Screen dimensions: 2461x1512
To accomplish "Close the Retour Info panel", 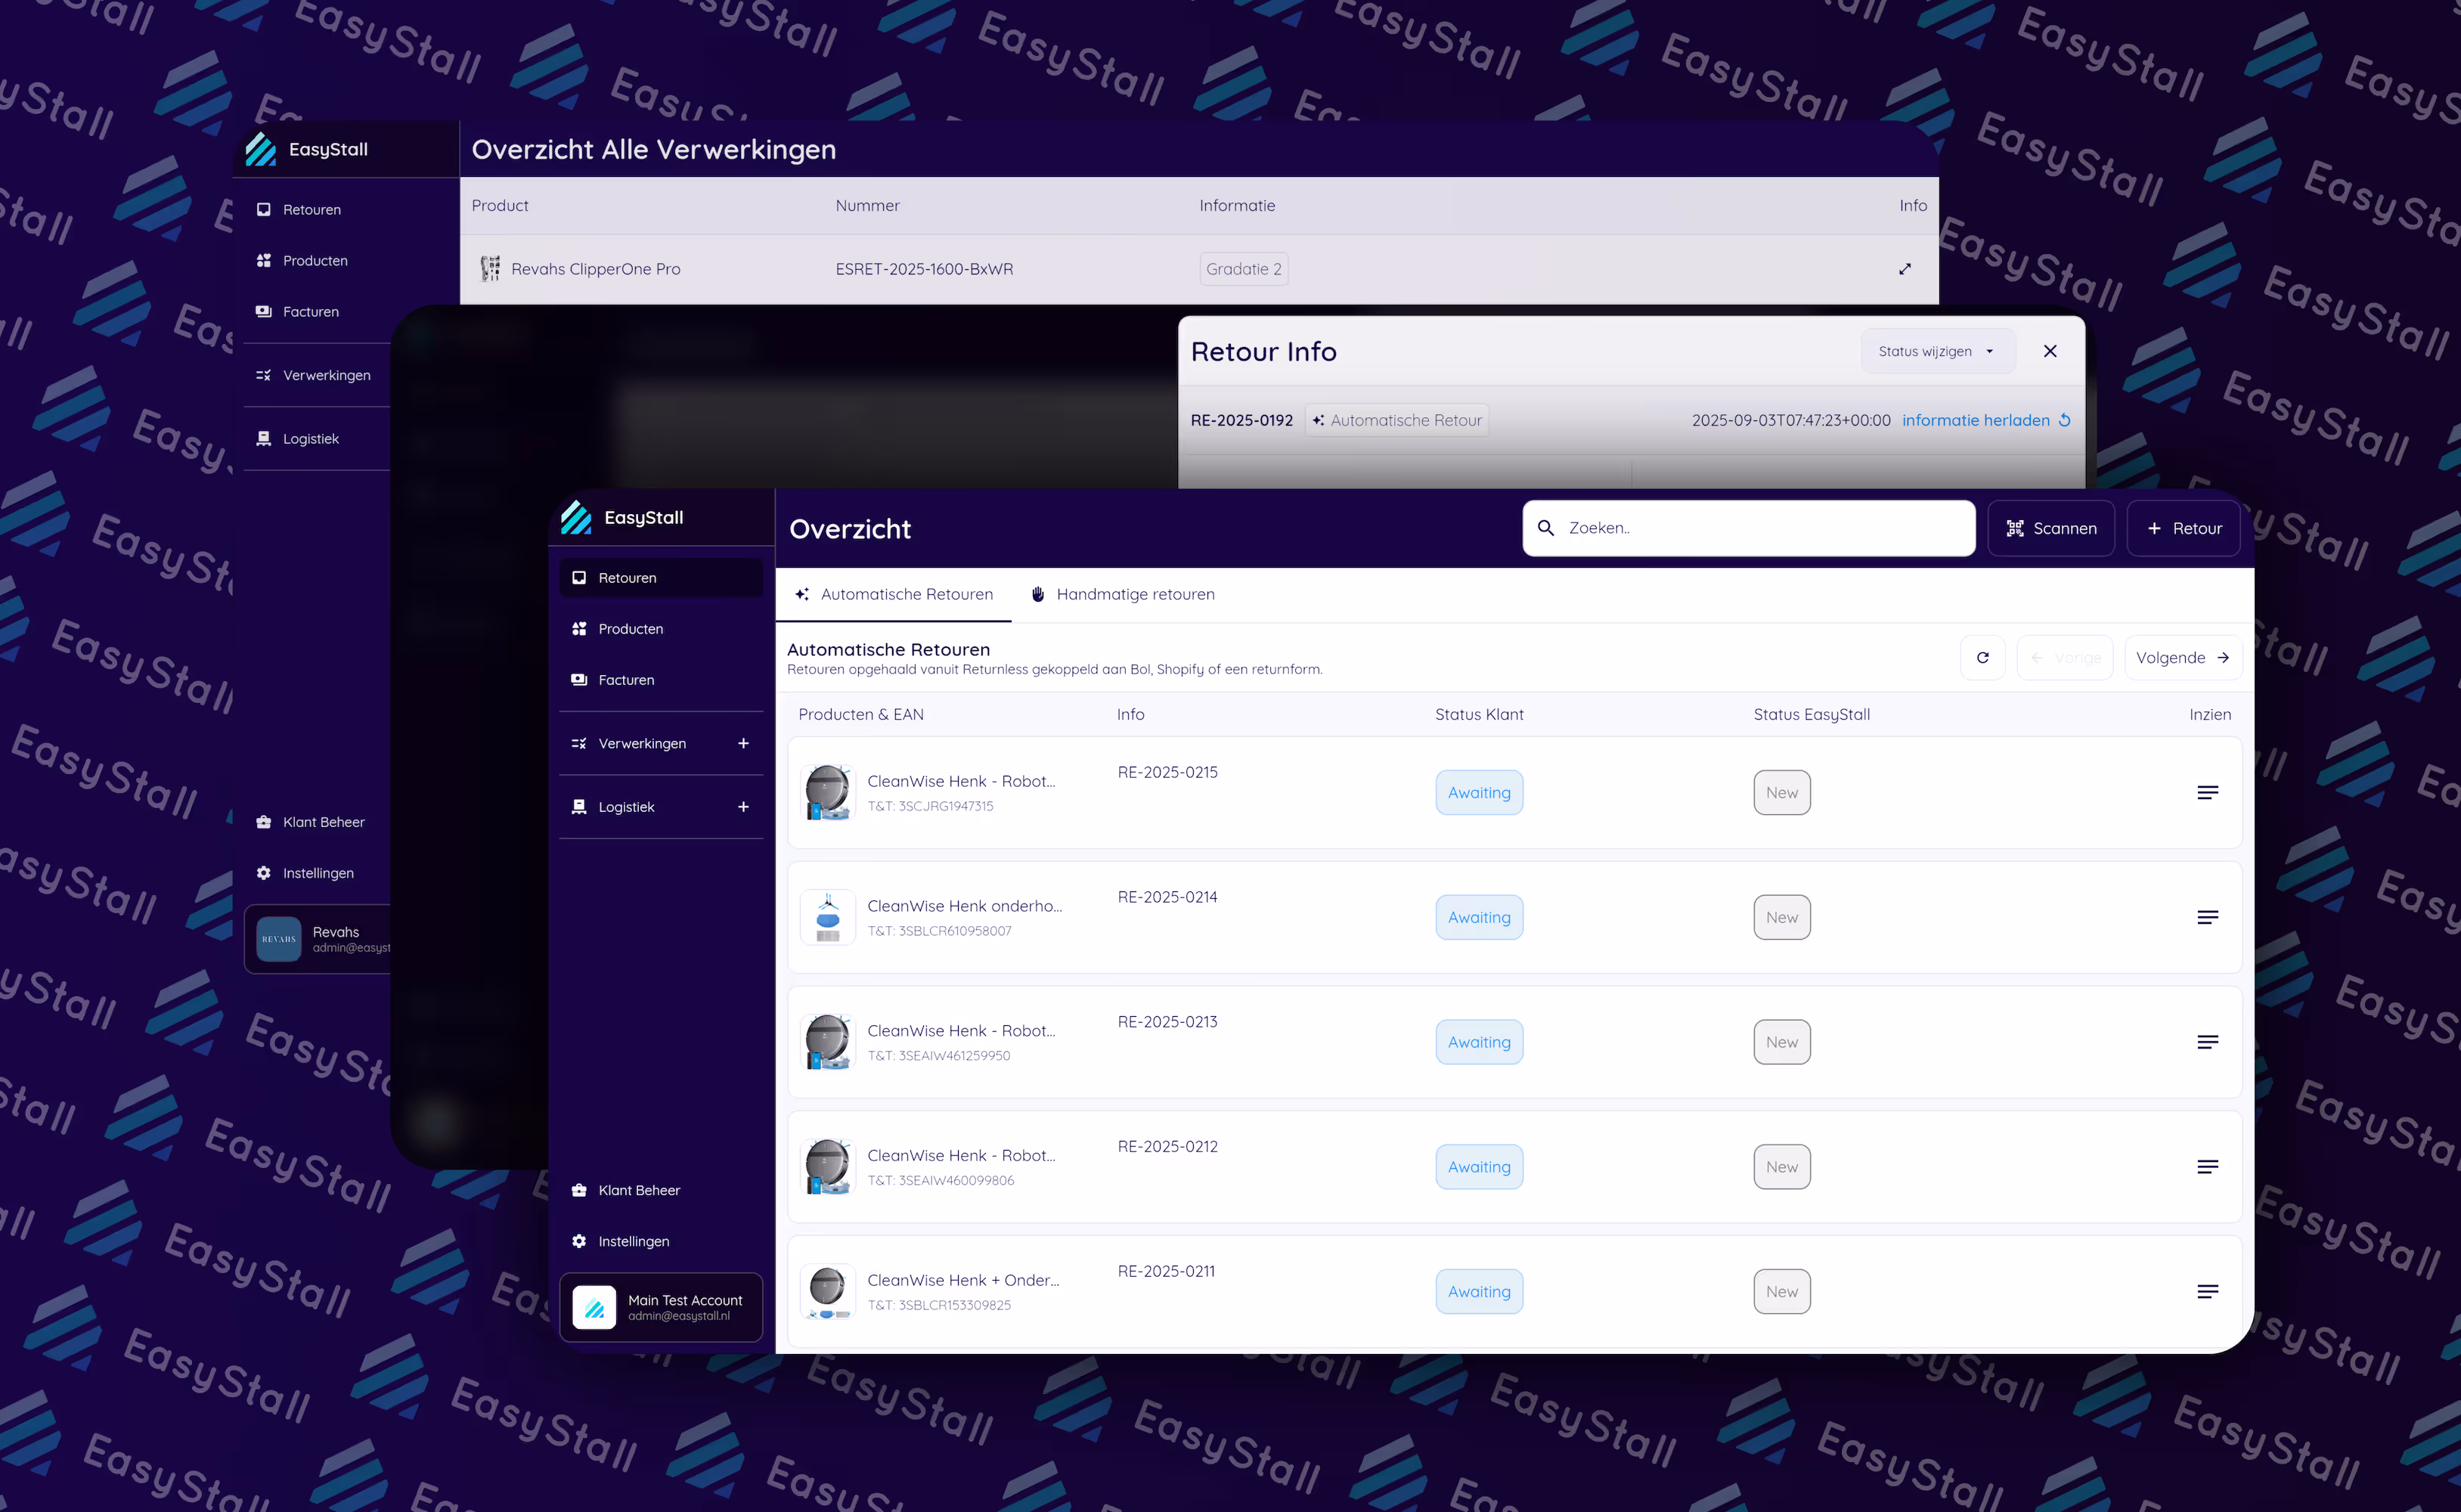I will click(2050, 351).
